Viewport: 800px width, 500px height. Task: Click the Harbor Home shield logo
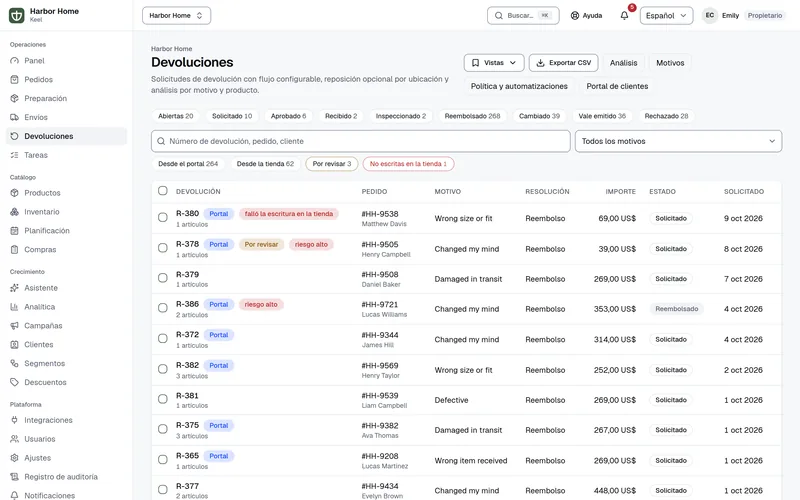tap(16, 15)
